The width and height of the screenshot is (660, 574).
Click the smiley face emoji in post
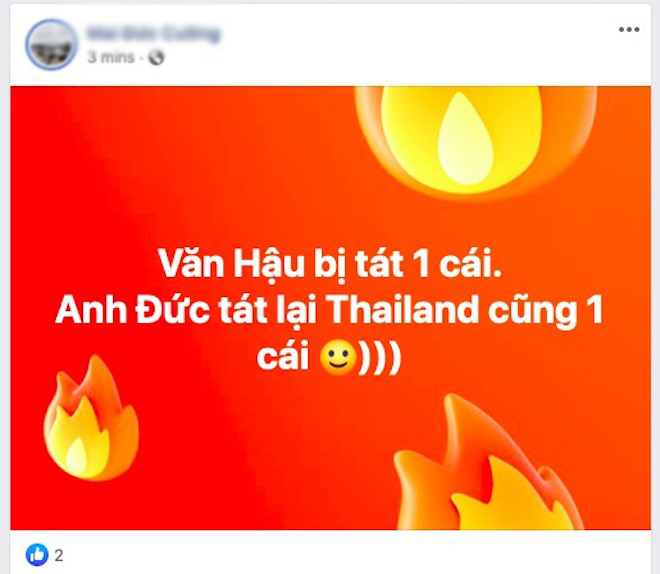[x=338, y=358]
